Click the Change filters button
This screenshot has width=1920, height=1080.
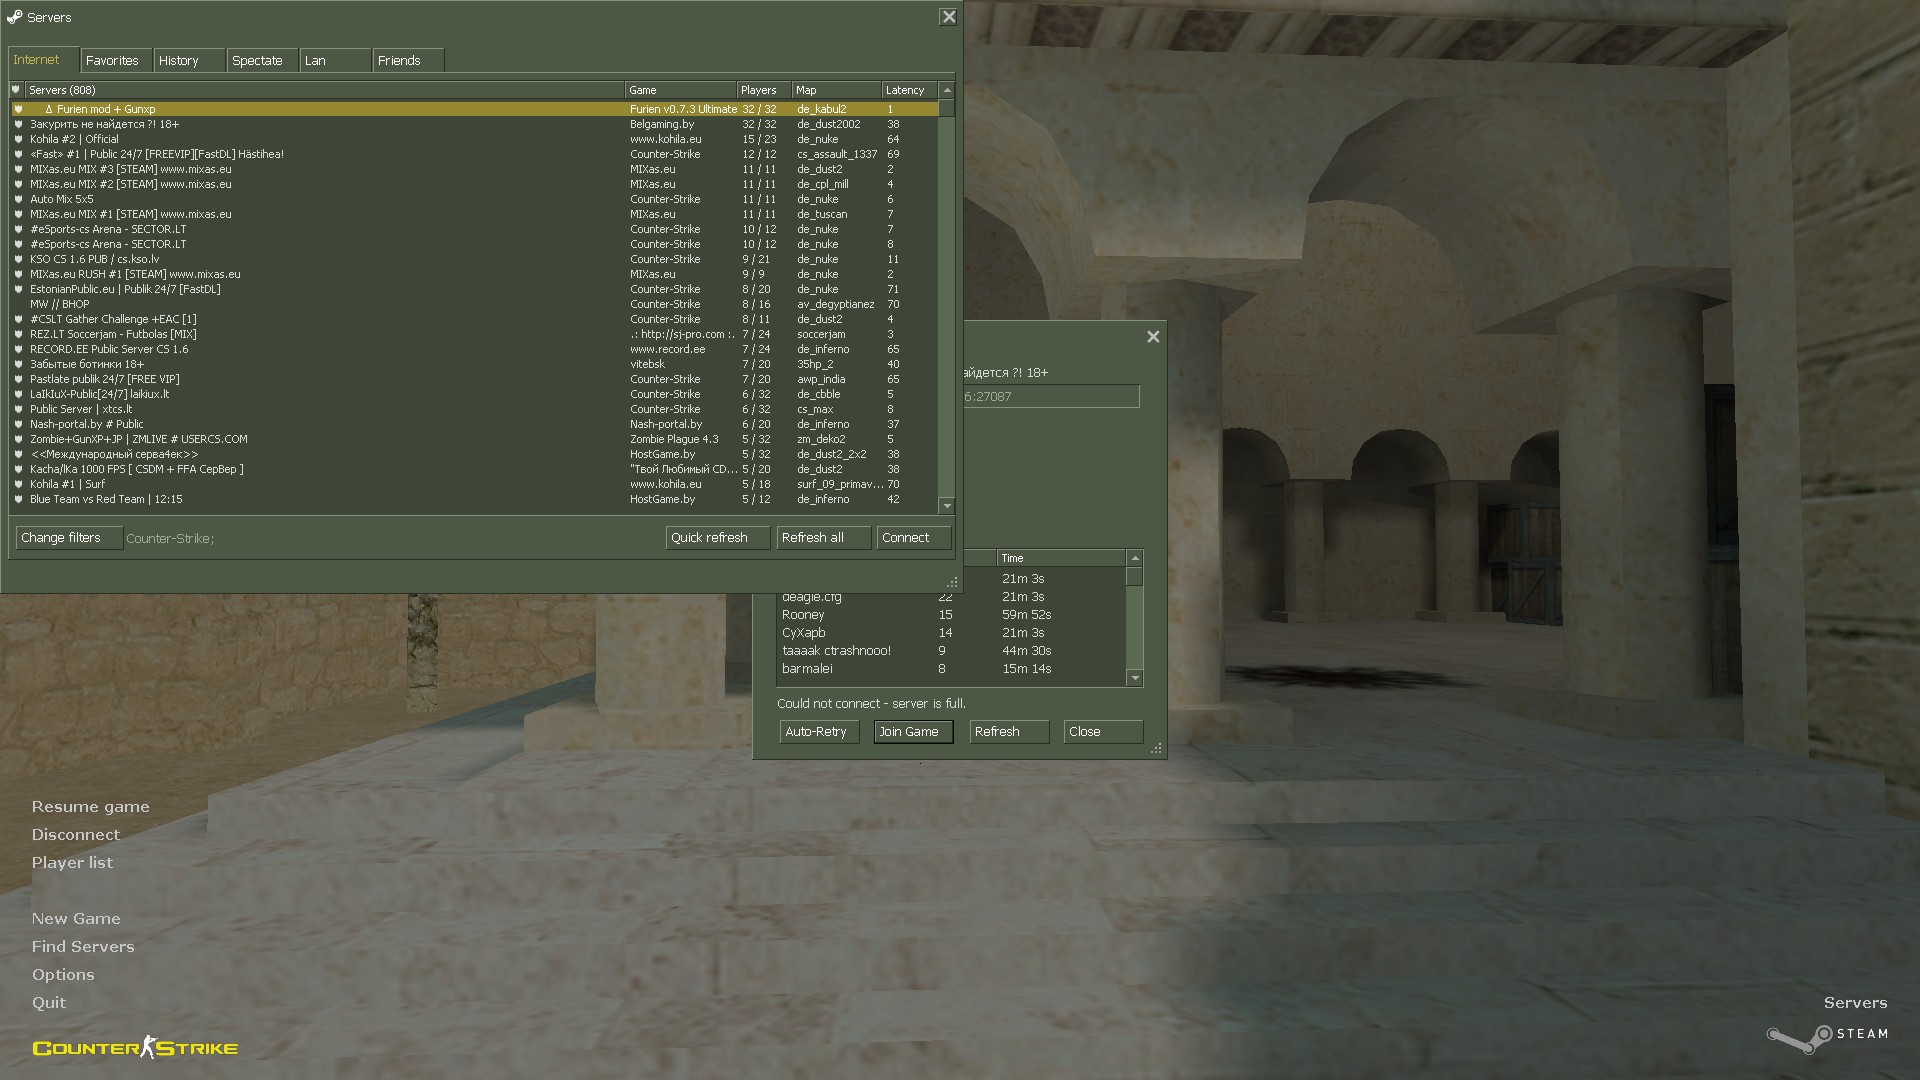[x=69, y=538]
